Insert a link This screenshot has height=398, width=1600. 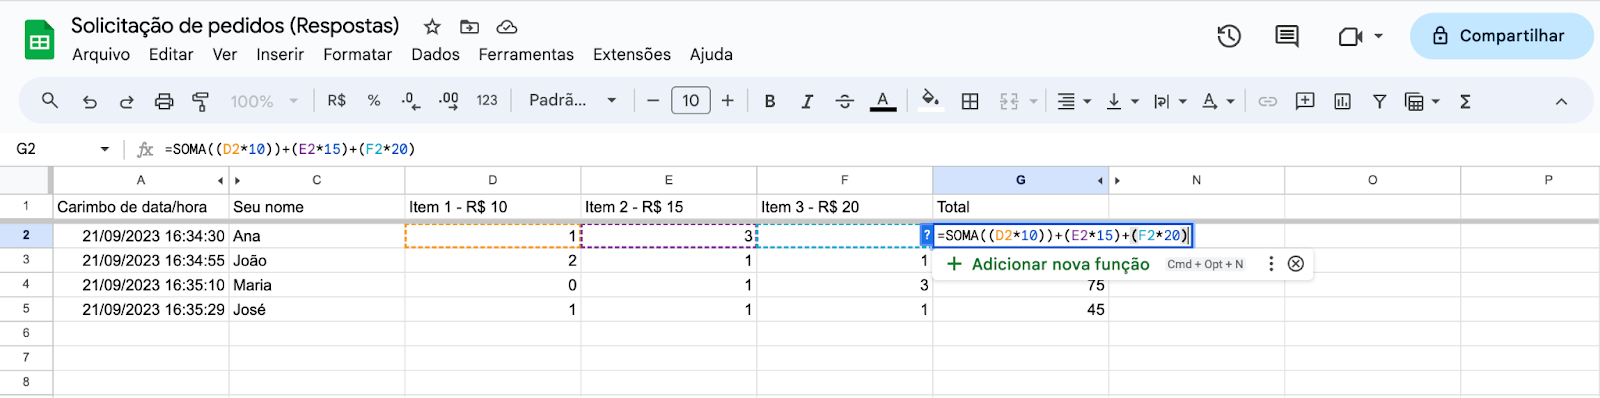(1268, 101)
